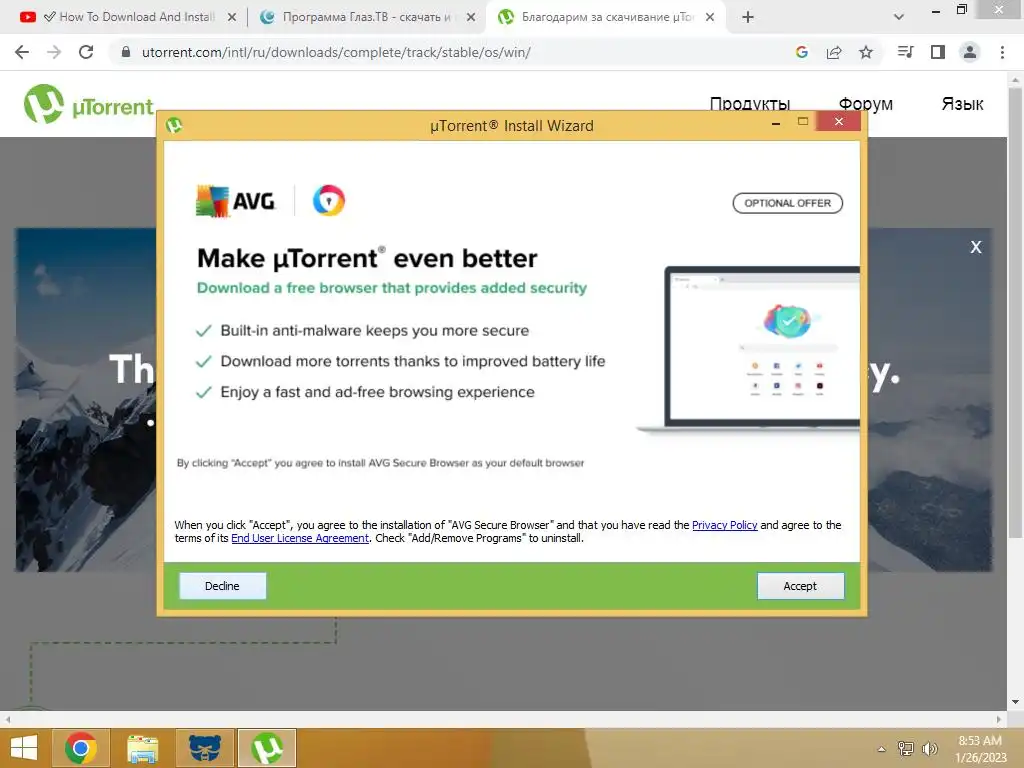Switch to the How To Download And Install tab
This screenshot has width=1024, height=768.
[128, 17]
